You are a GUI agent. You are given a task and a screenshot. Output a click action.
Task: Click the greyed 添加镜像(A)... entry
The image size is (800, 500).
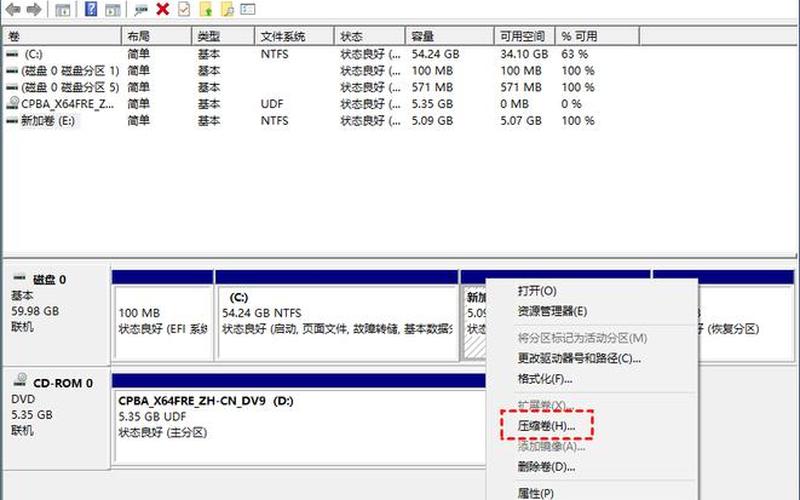pyautogui.click(x=551, y=446)
